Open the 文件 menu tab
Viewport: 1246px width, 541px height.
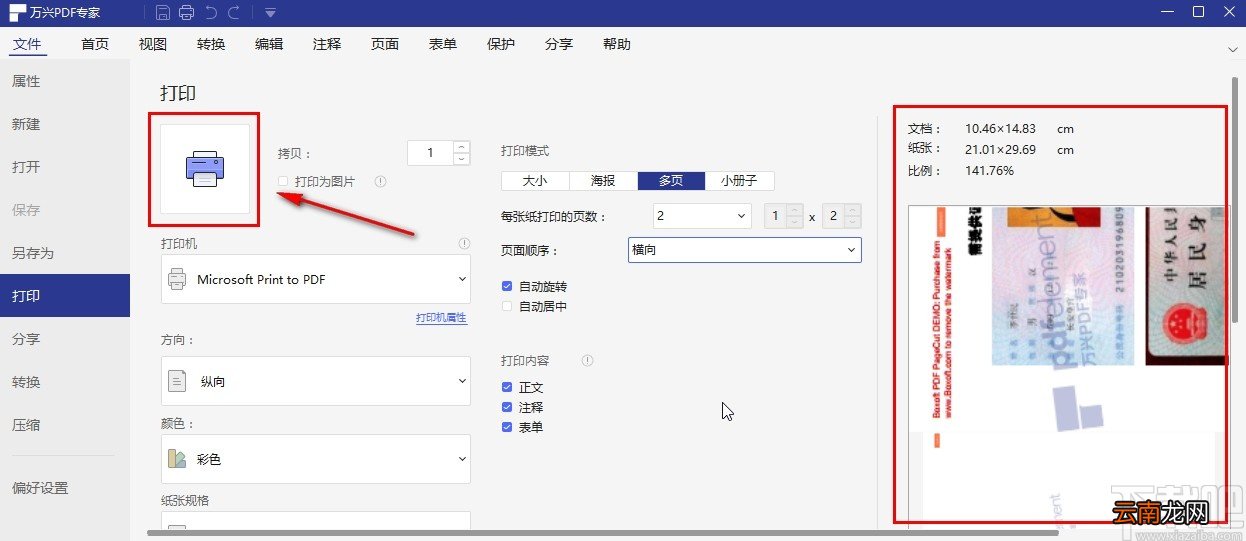pos(28,44)
